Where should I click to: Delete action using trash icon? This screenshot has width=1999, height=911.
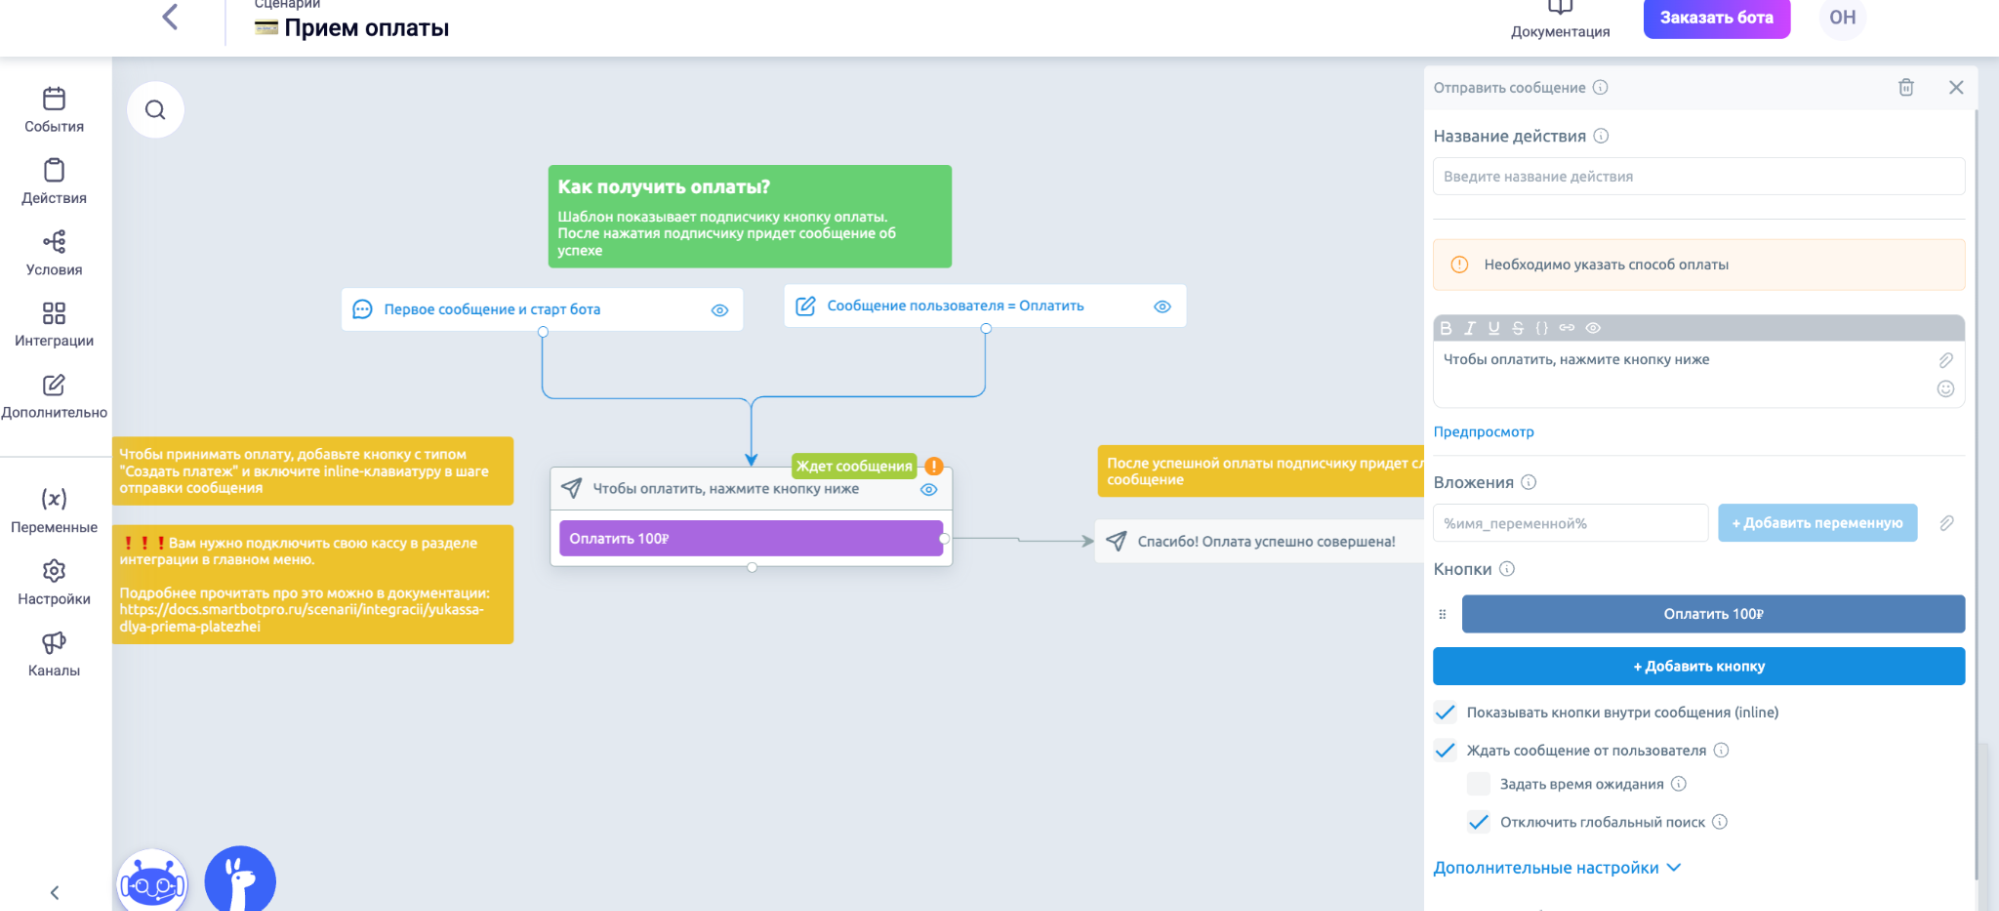click(1906, 88)
